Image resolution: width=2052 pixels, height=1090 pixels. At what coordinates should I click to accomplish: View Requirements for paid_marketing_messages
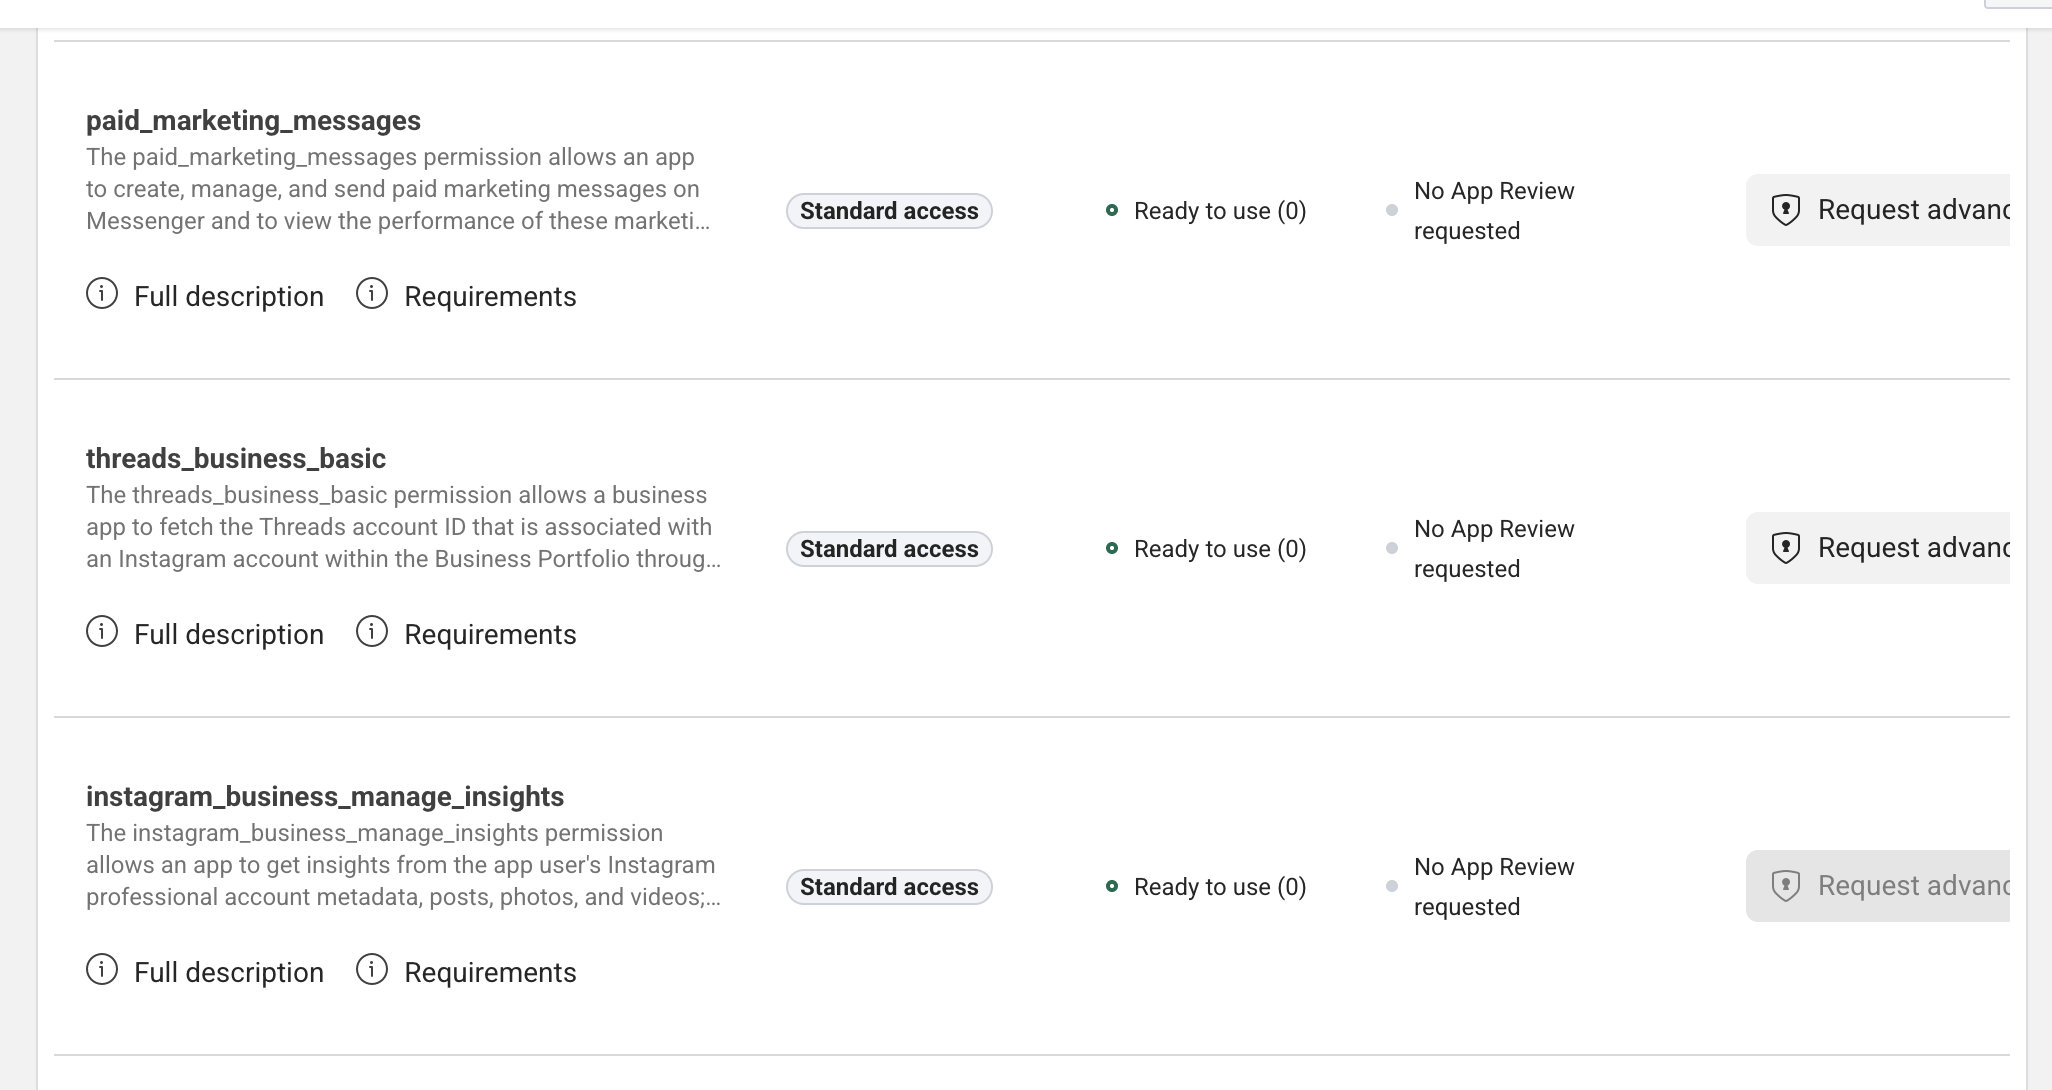pyautogui.click(x=490, y=297)
